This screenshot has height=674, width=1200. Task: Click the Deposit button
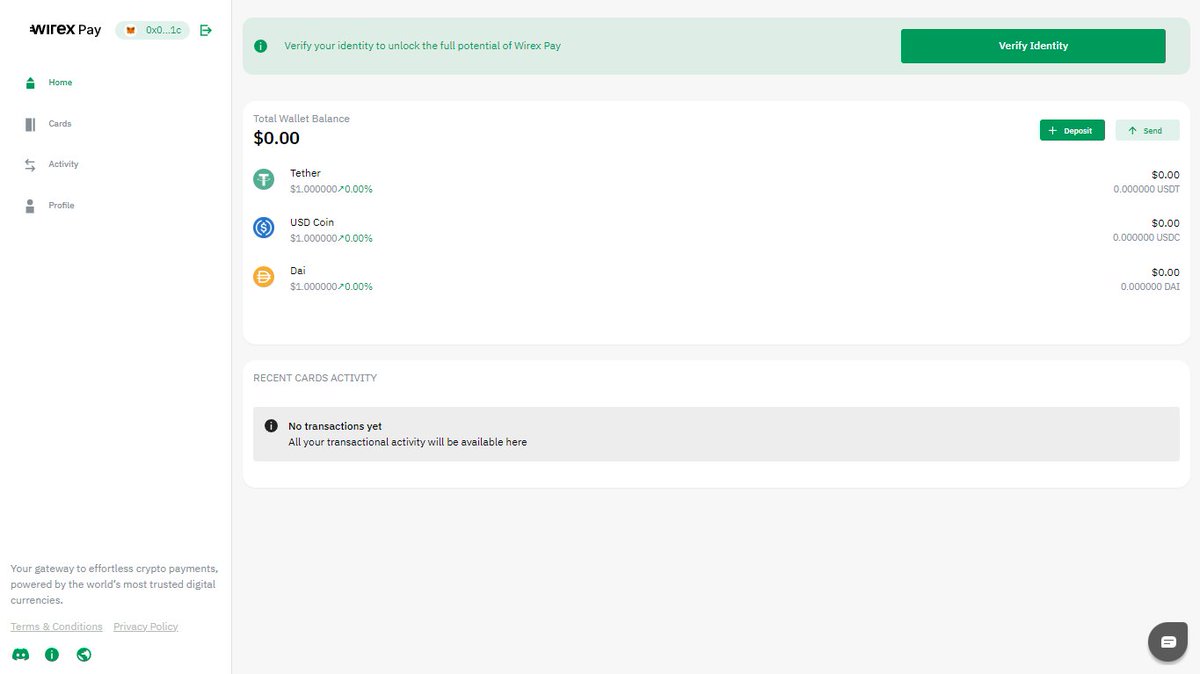click(1072, 130)
